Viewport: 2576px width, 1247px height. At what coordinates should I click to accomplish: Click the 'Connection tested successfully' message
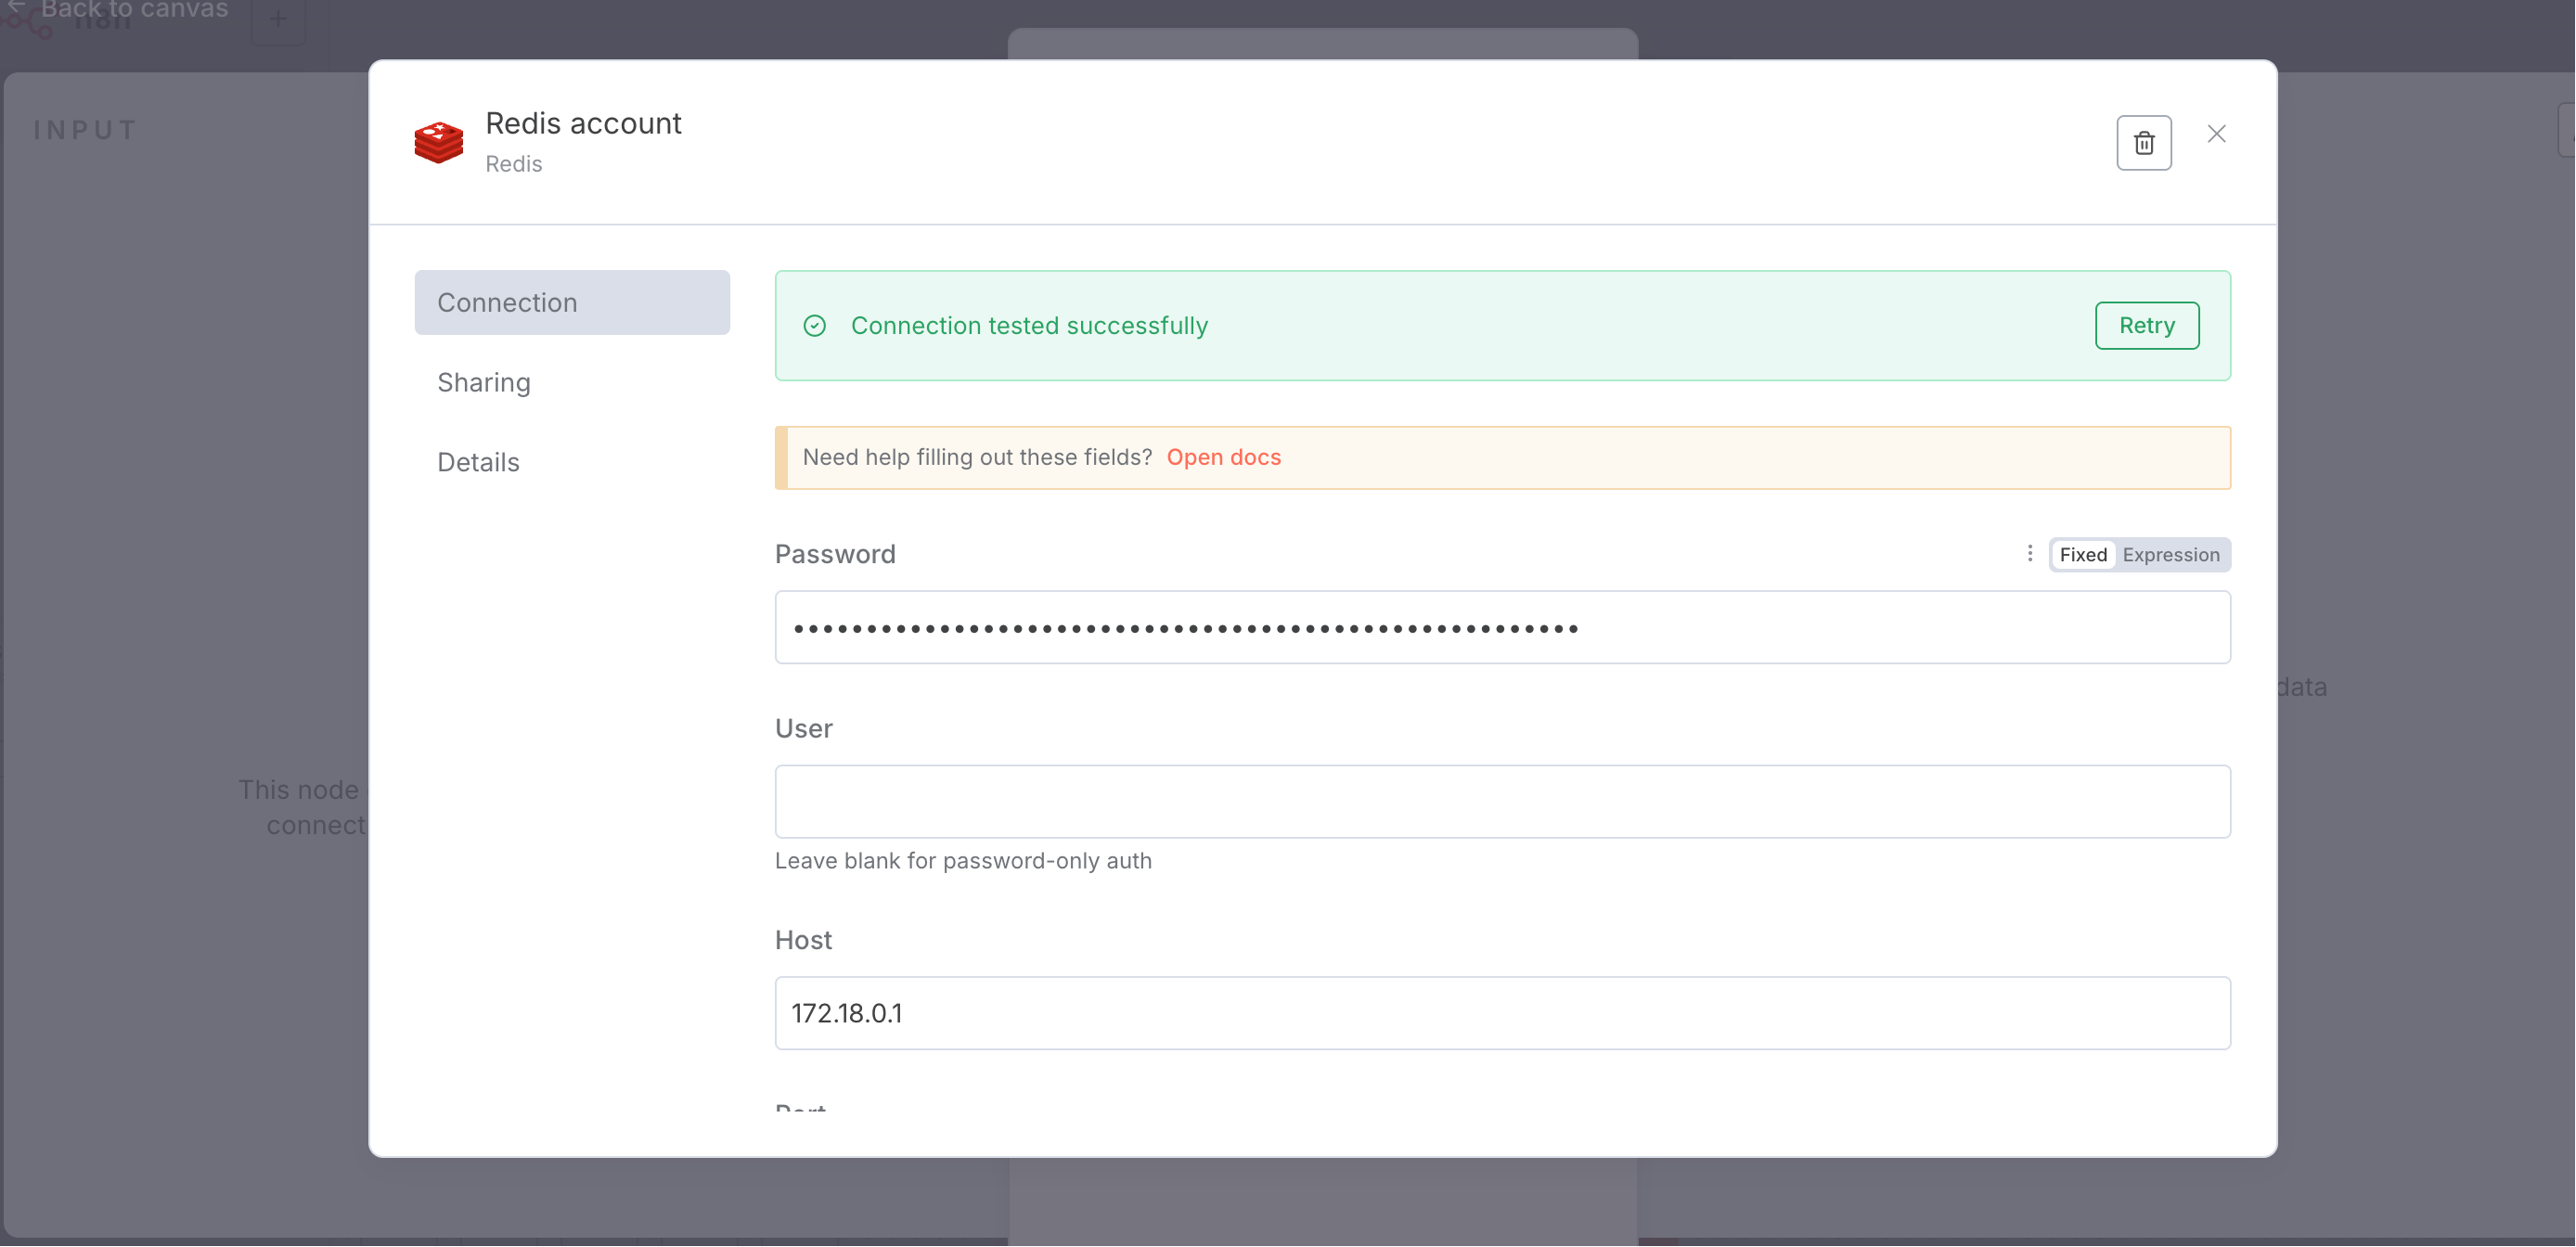[x=1029, y=326]
